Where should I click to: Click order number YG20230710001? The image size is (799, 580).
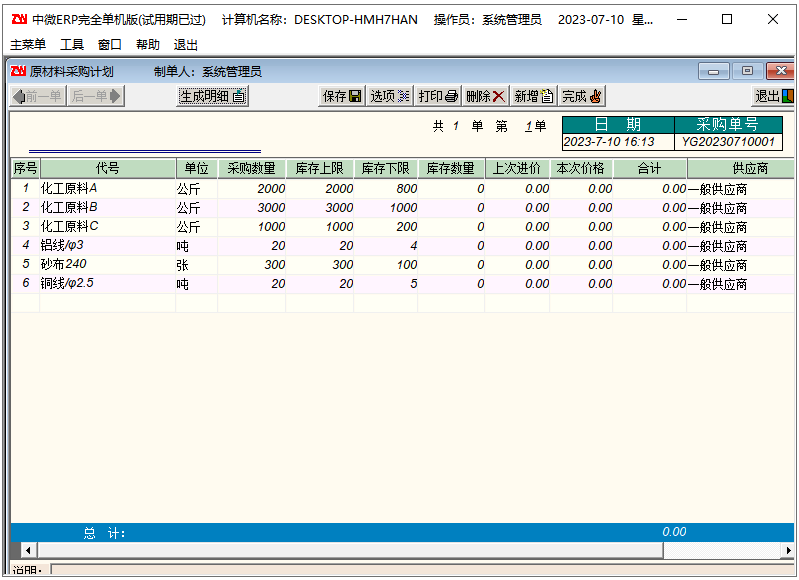pyautogui.click(x=728, y=142)
